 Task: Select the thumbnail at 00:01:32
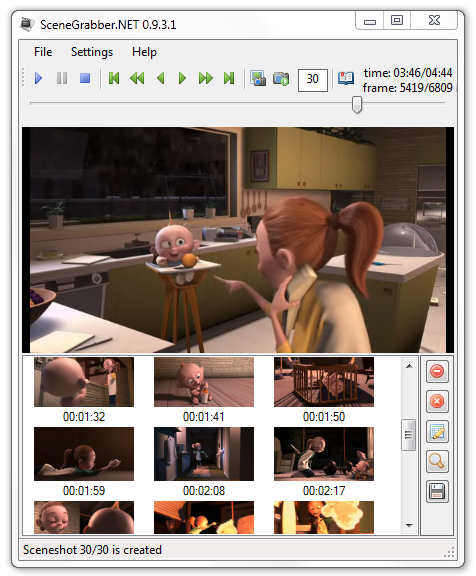click(x=84, y=382)
